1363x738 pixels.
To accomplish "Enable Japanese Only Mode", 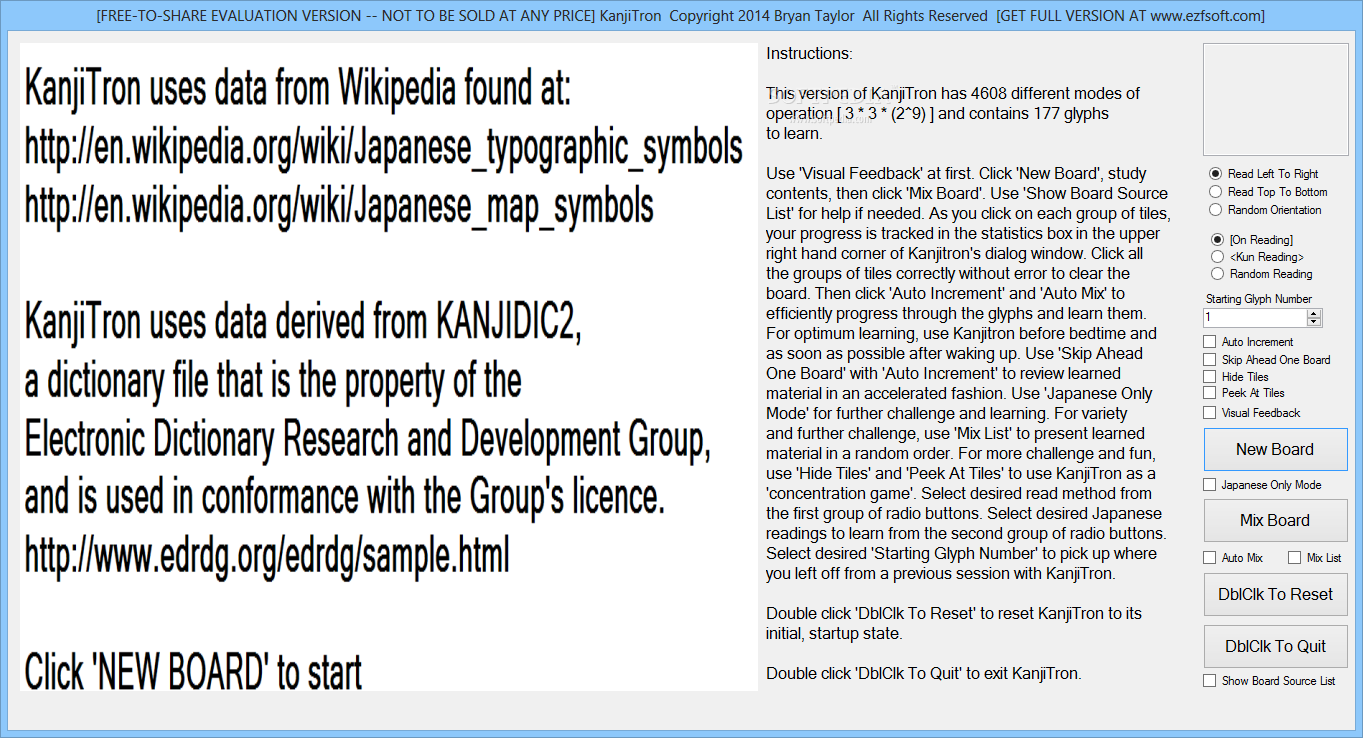I will click(x=1263, y=485).
